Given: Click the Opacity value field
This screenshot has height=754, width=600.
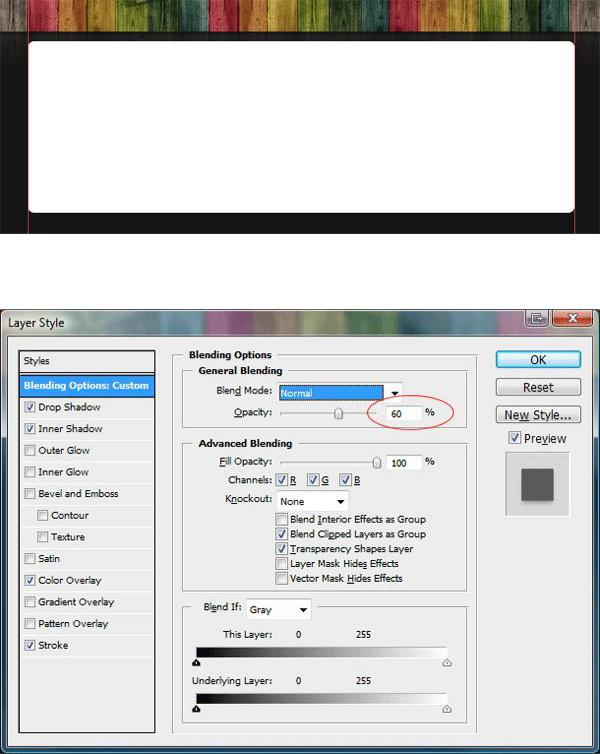Looking at the screenshot, I should 403,414.
